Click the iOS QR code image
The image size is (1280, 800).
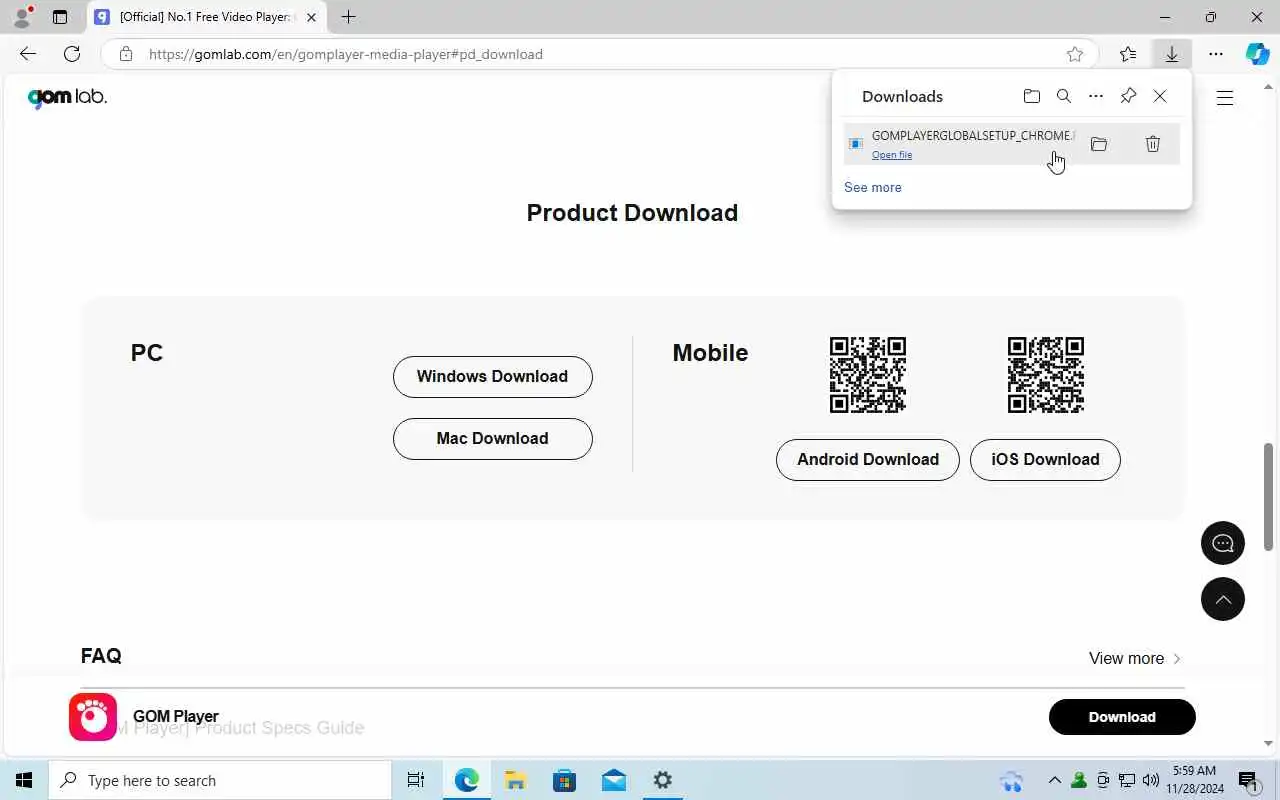tap(1046, 375)
